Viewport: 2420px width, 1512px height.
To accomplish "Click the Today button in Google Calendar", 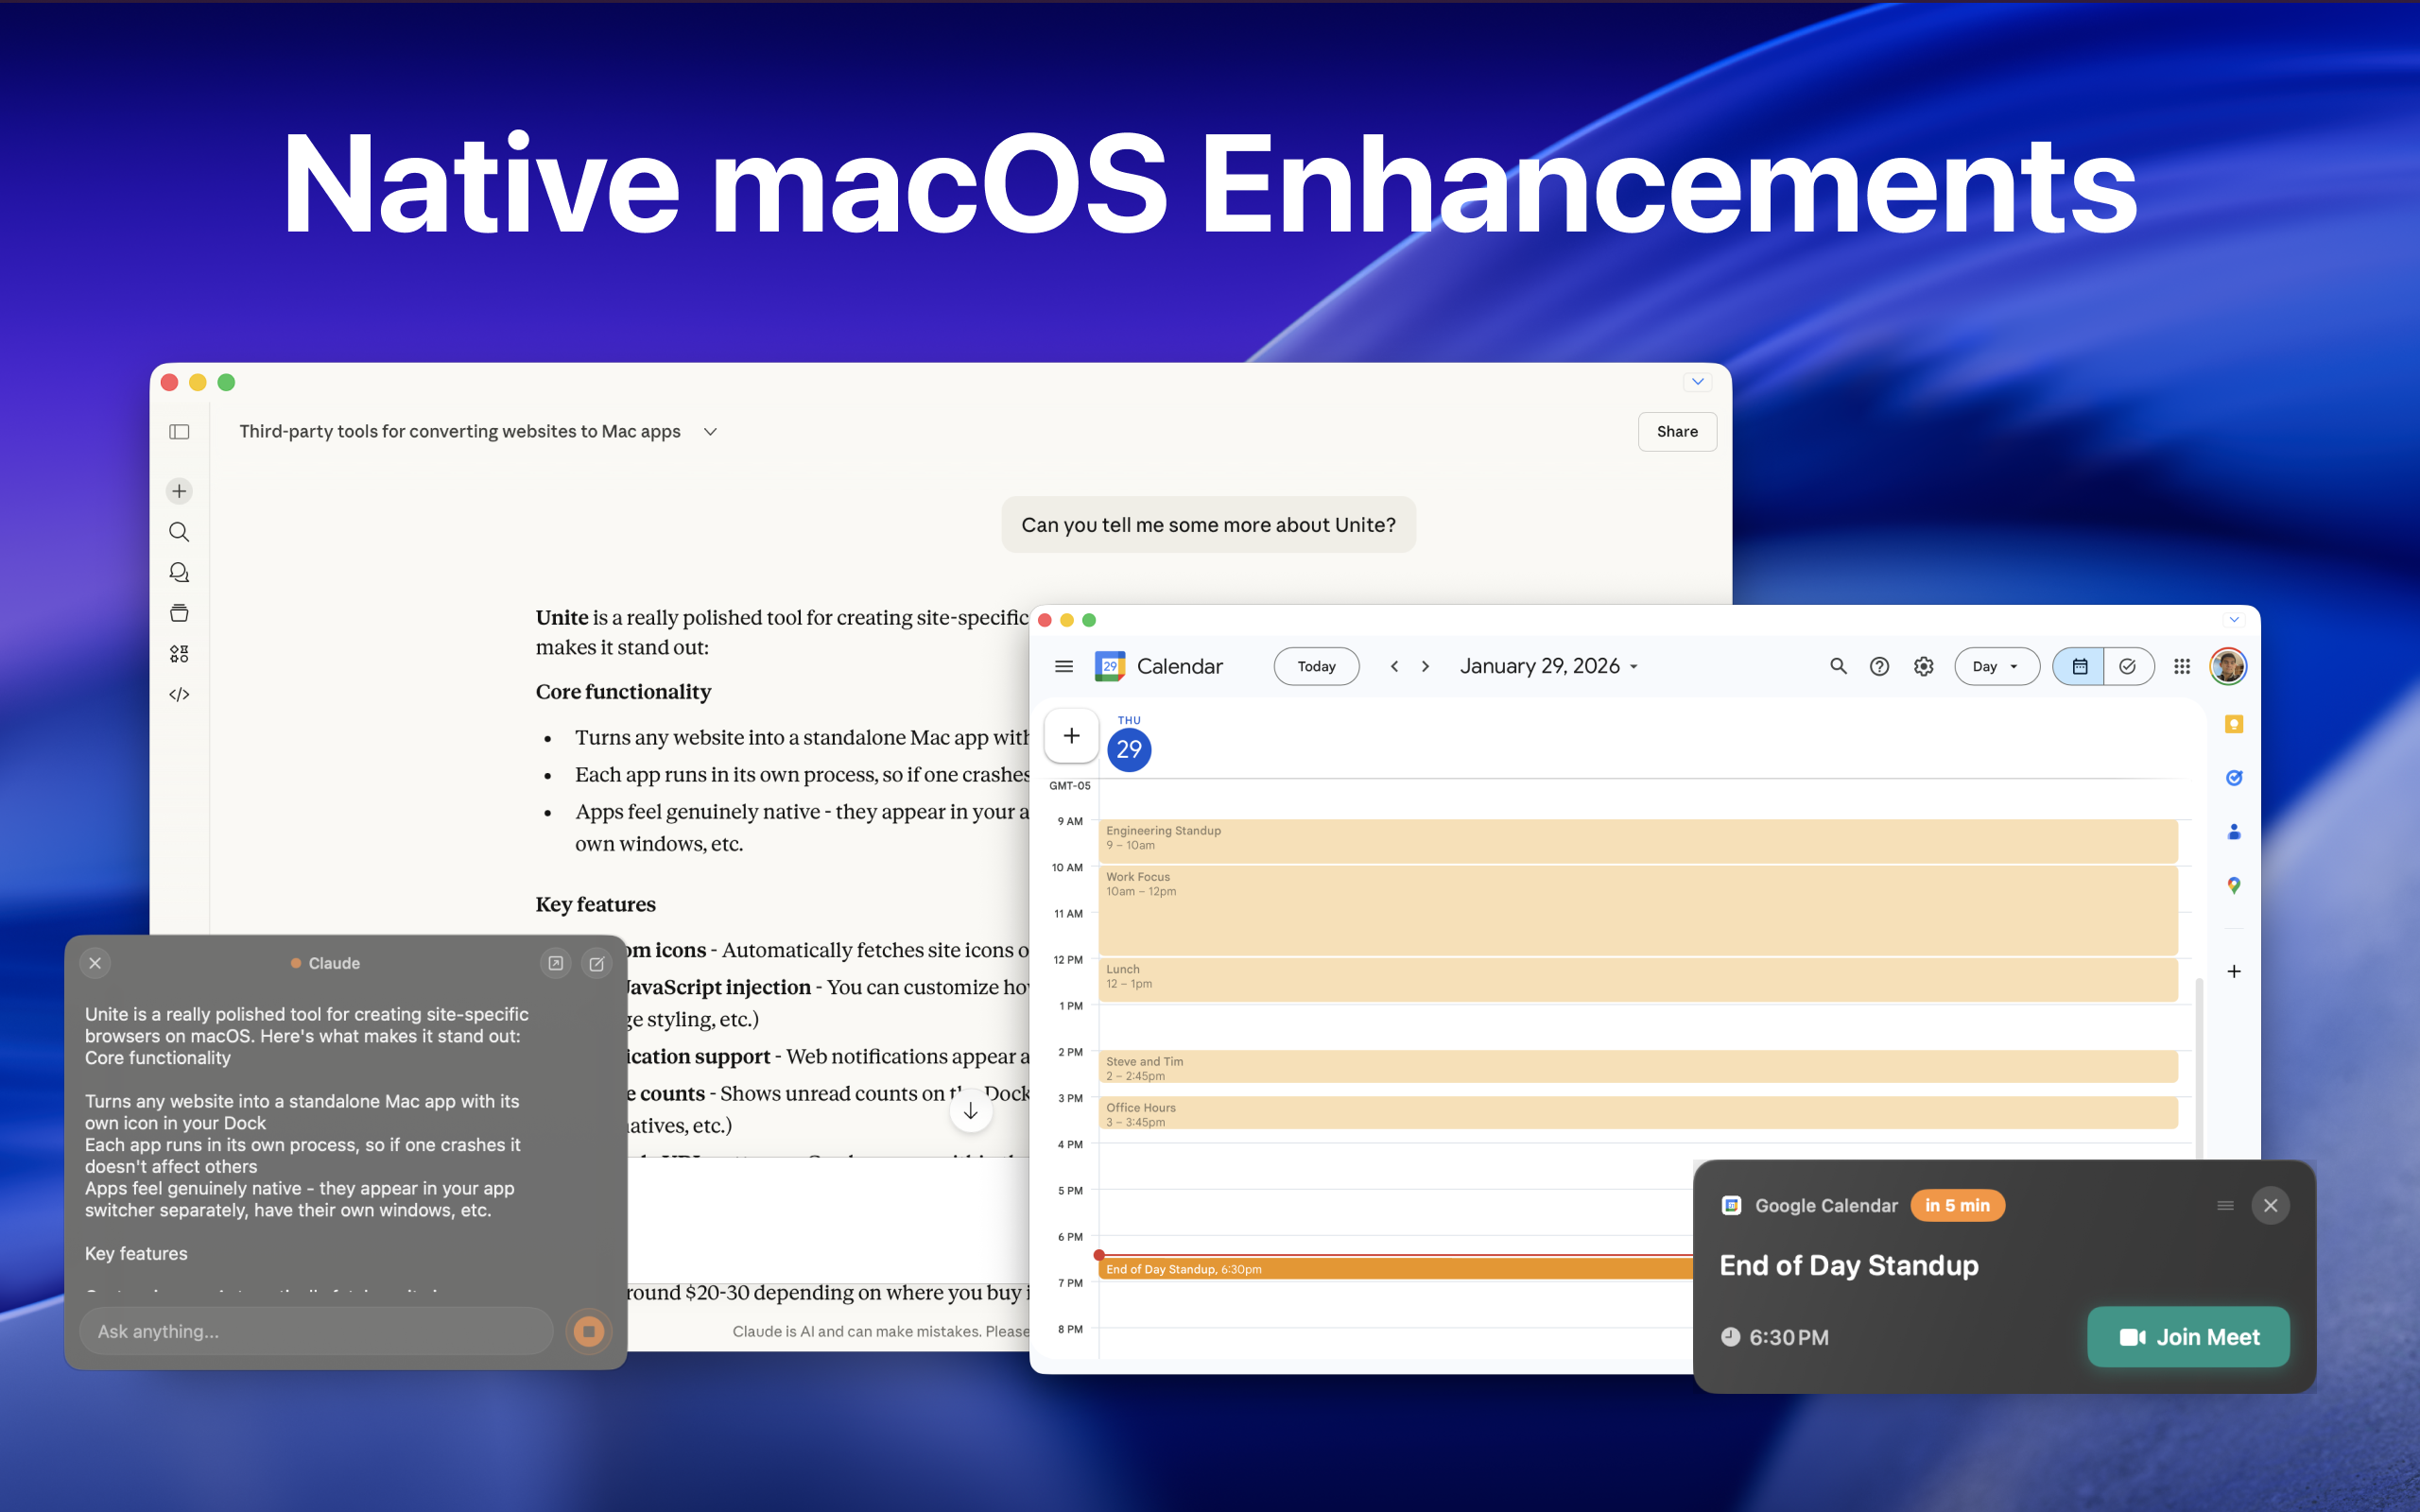I will click(x=1316, y=666).
